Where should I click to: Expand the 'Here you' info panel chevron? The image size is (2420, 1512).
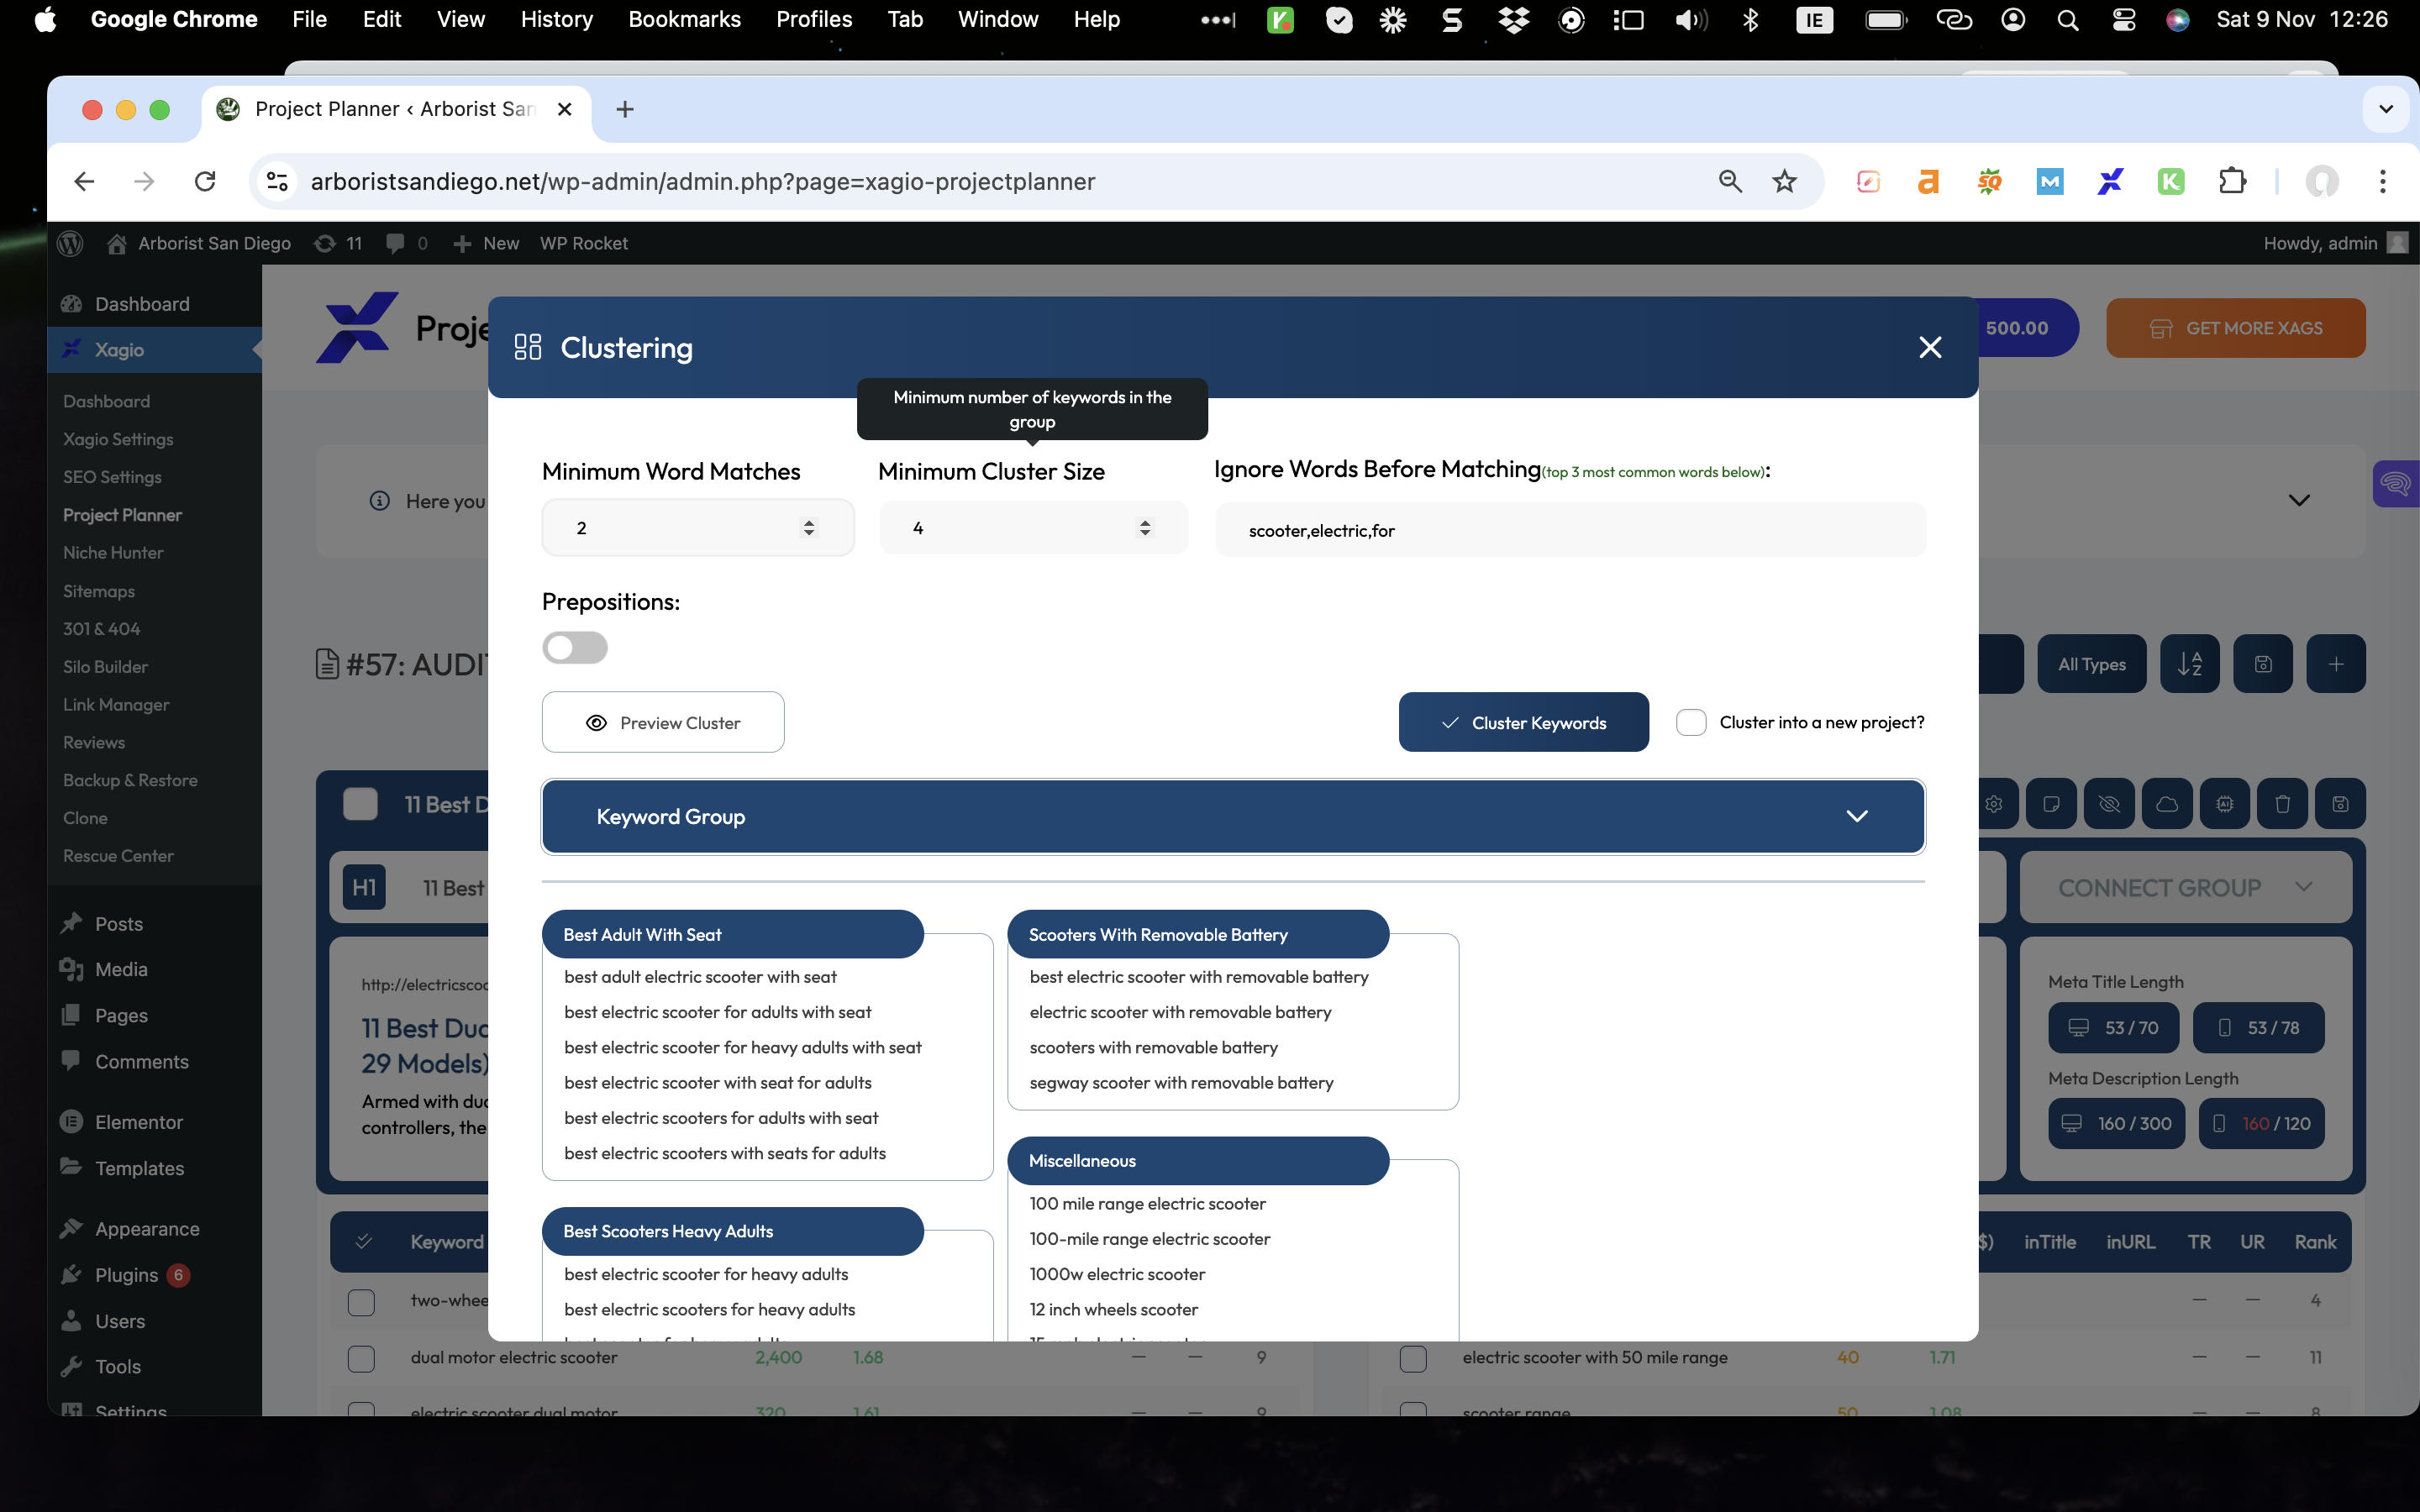[x=2299, y=500]
